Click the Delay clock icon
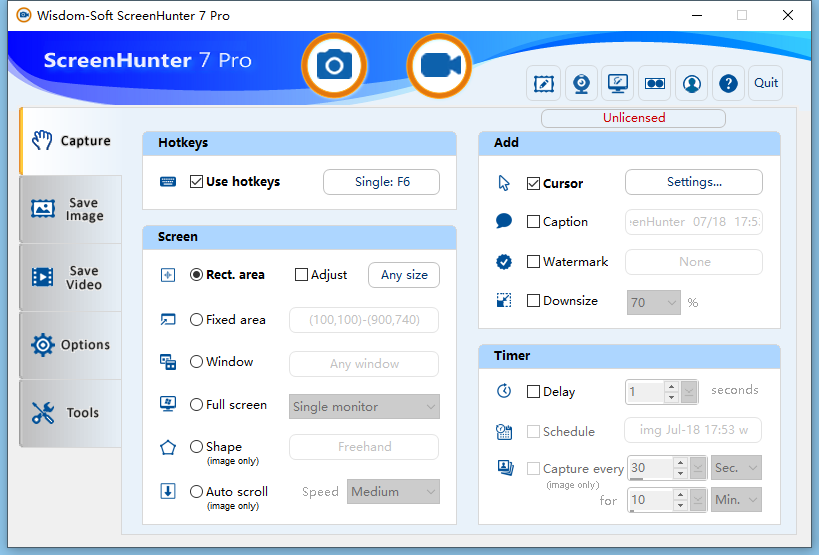This screenshot has height=555, width=819. (504, 391)
